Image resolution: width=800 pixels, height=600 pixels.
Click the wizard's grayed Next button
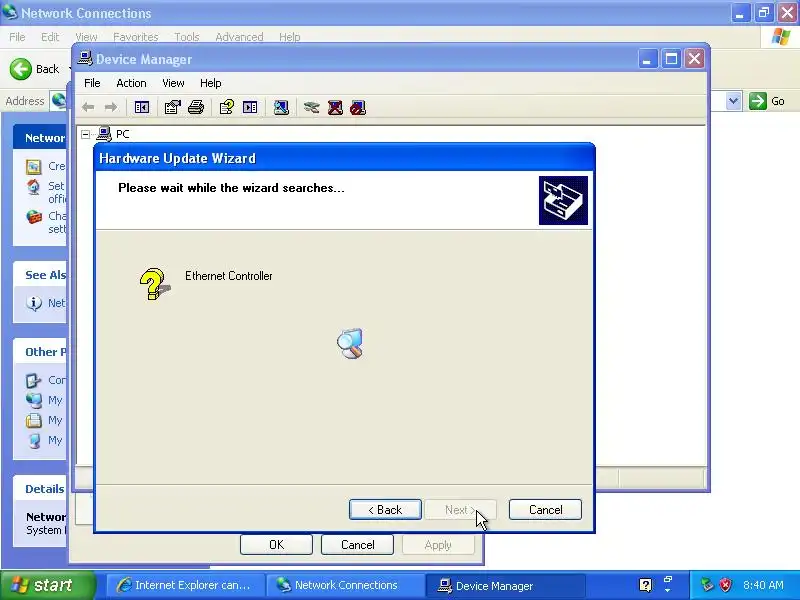(x=460, y=510)
